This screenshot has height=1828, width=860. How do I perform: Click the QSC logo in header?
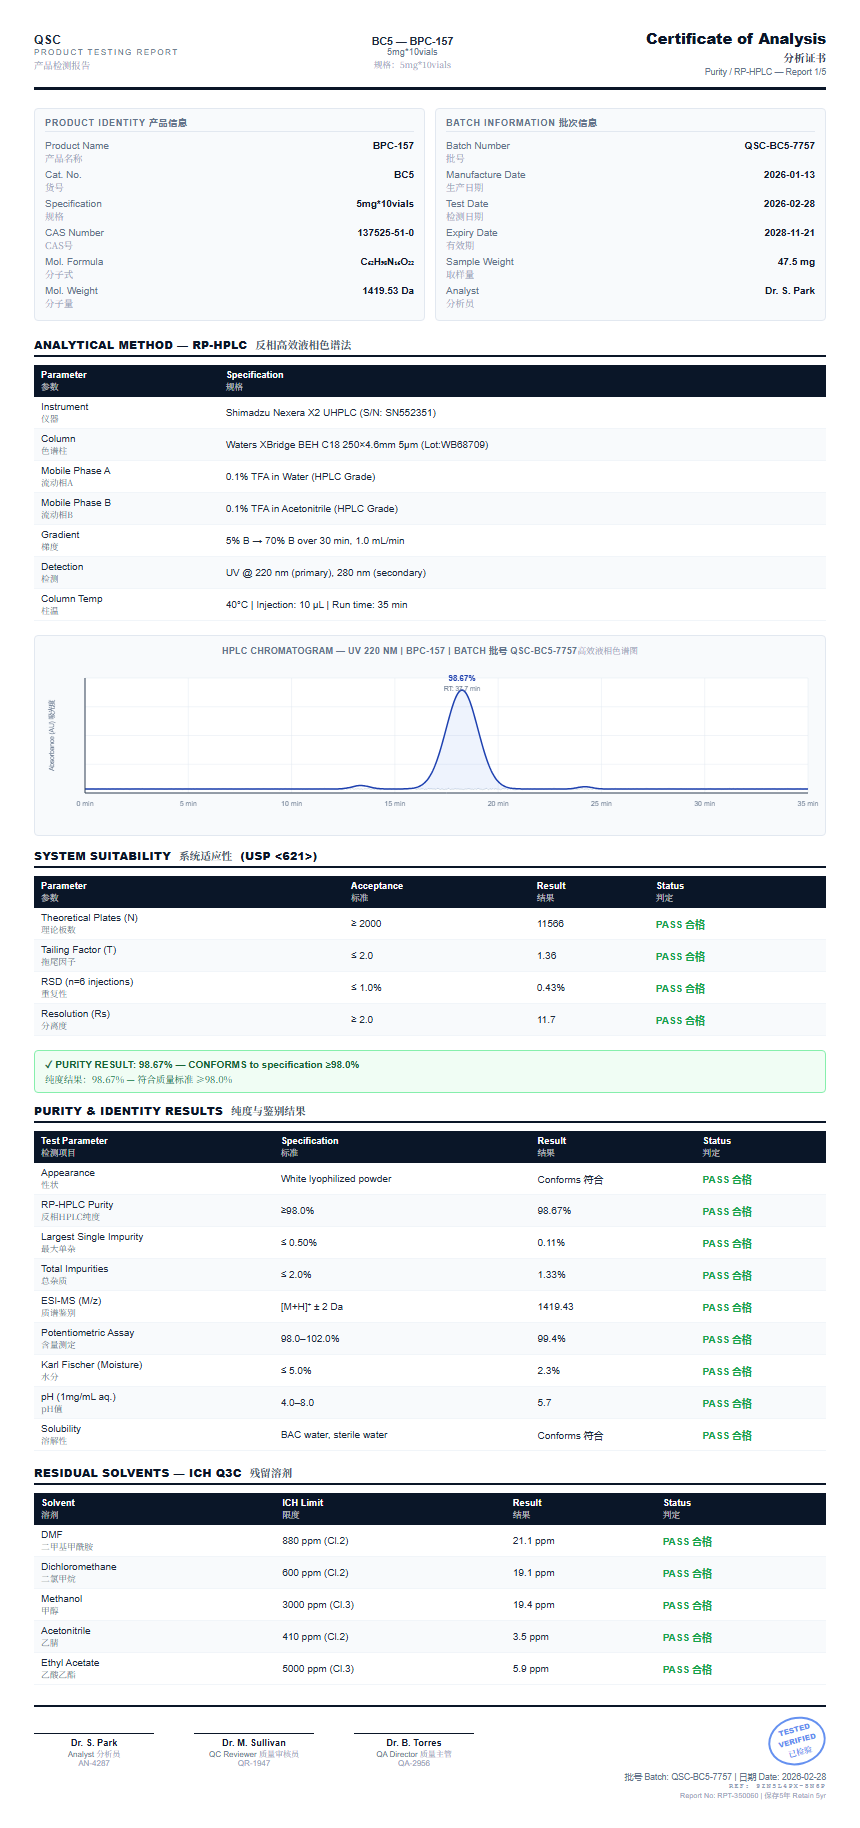(47, 40)
